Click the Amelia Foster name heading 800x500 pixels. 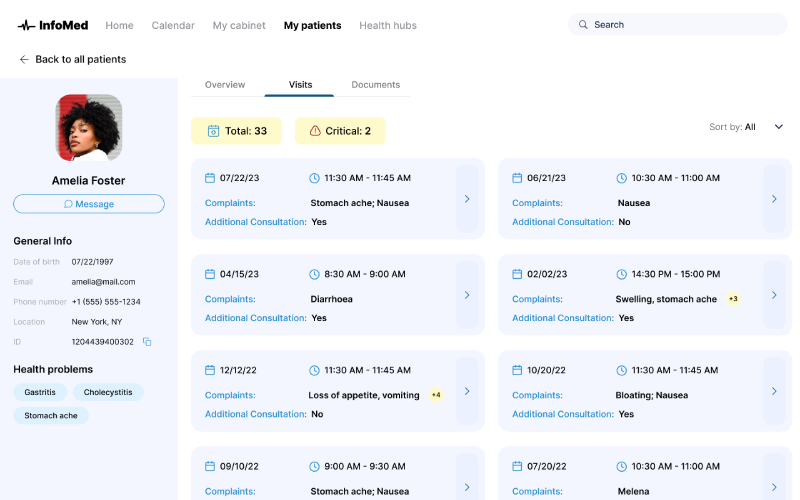click(x=88, y=181)
